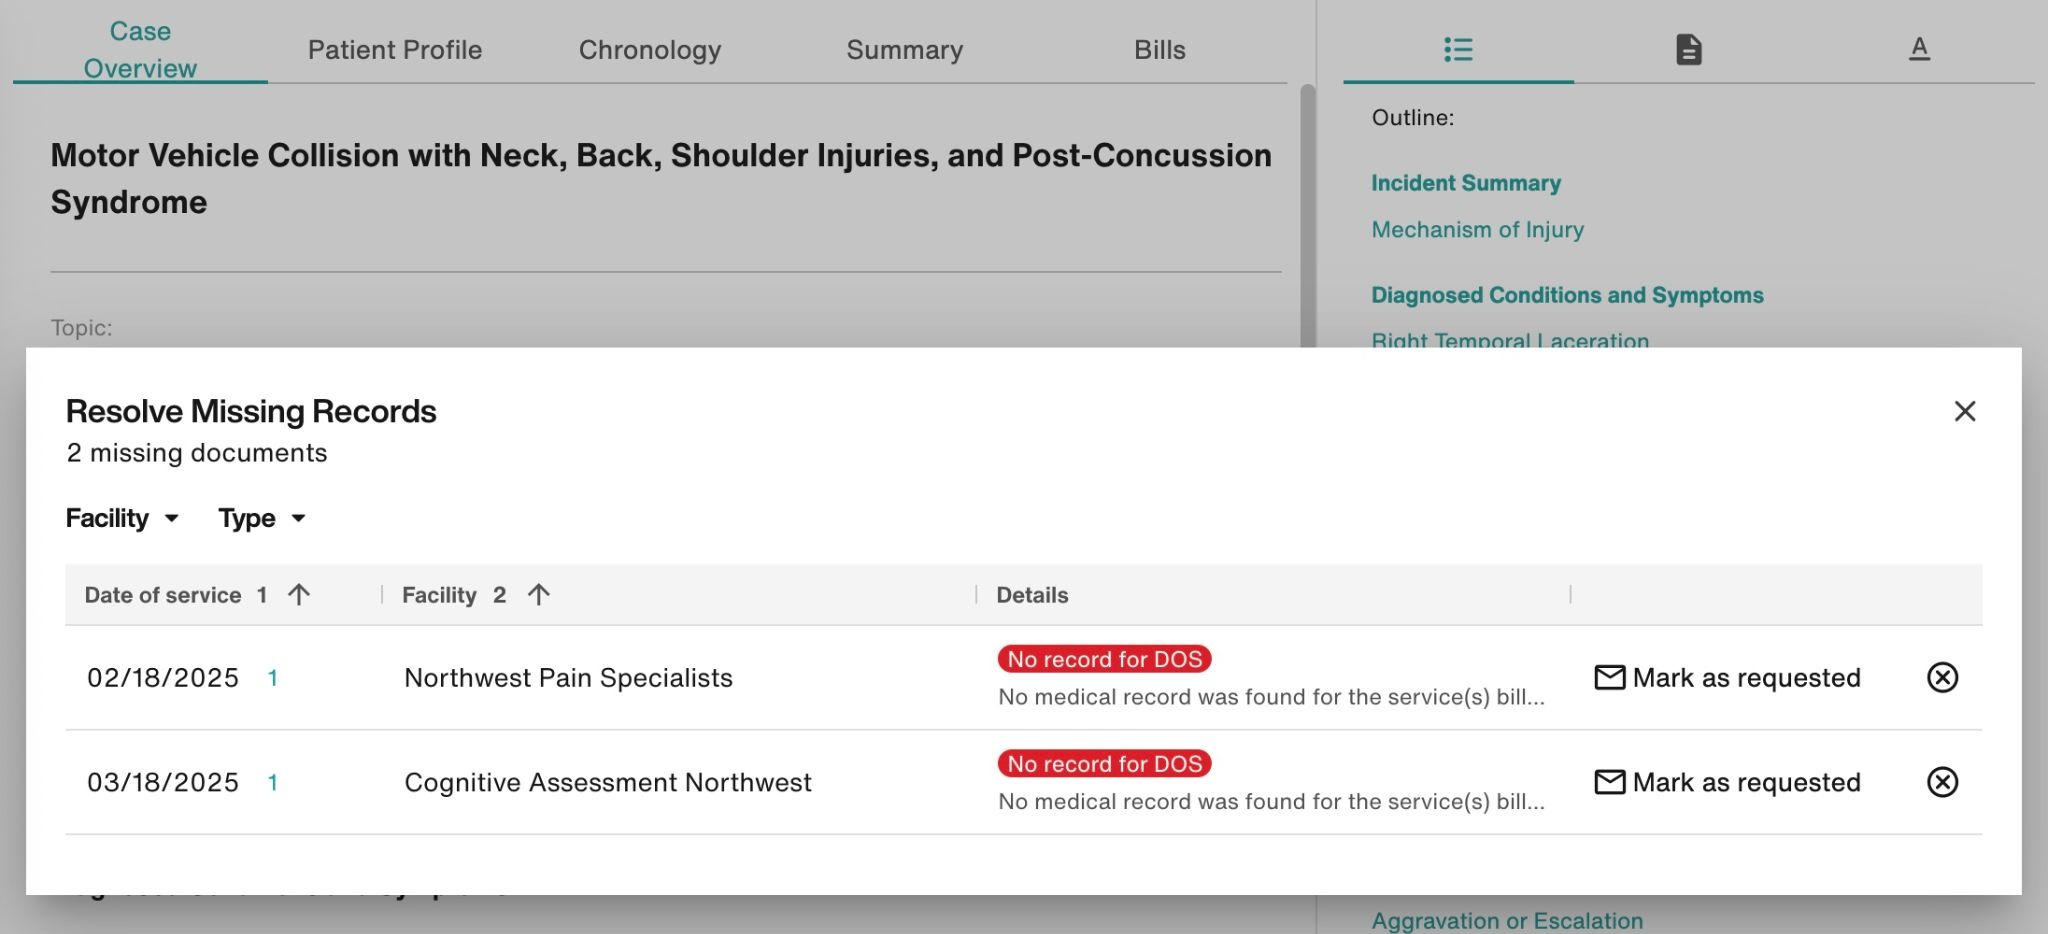Dismiss the Northwest Pain Specialists missing record

pos(1942,678)
